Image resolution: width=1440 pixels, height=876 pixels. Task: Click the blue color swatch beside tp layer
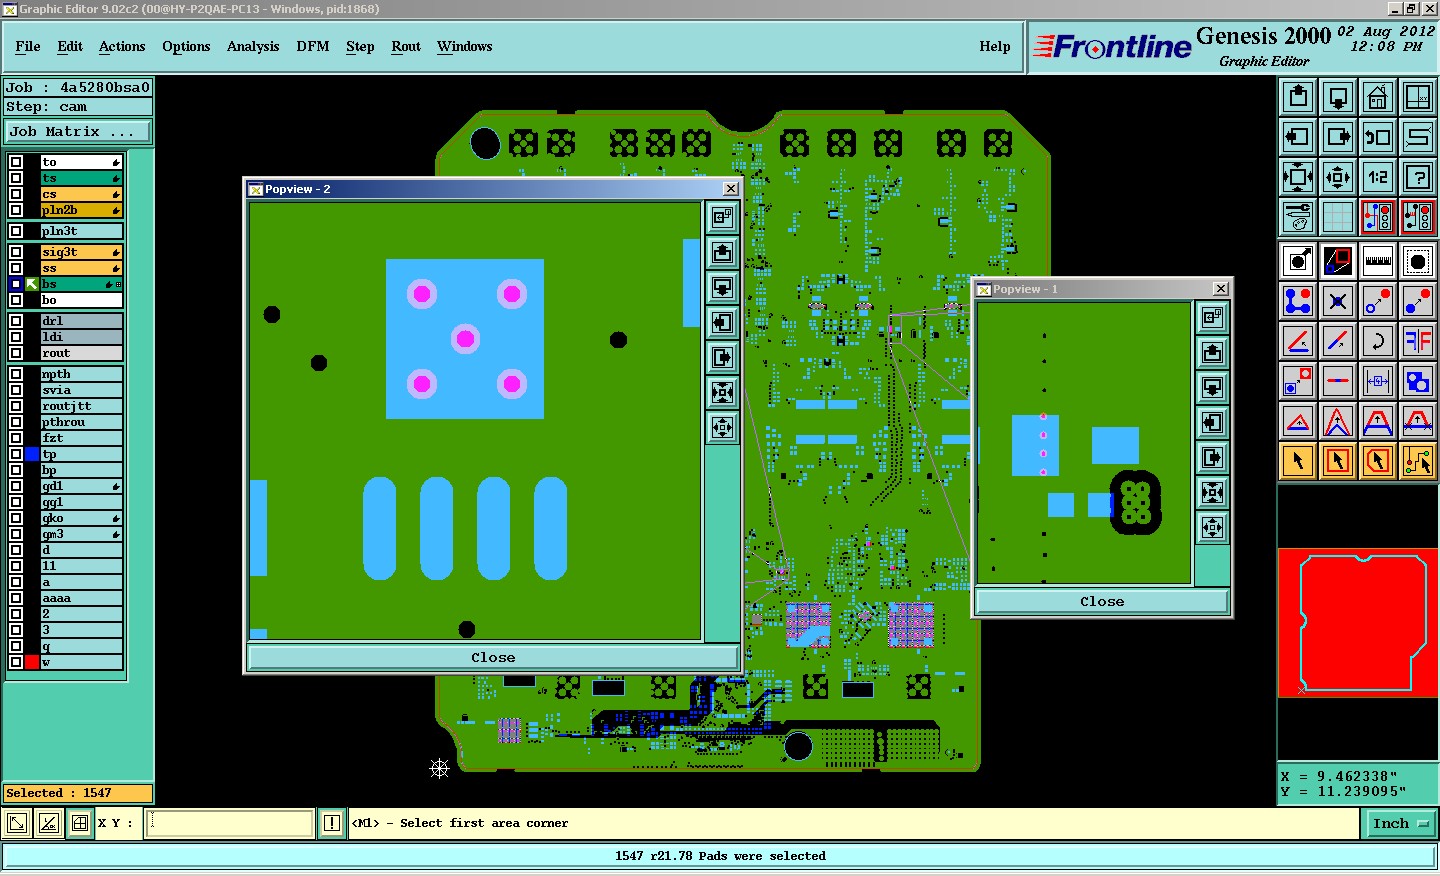(x=32, y=454)
